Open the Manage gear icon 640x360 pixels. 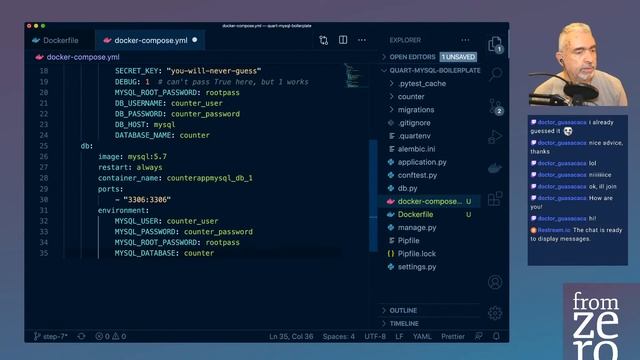point(495,313)
